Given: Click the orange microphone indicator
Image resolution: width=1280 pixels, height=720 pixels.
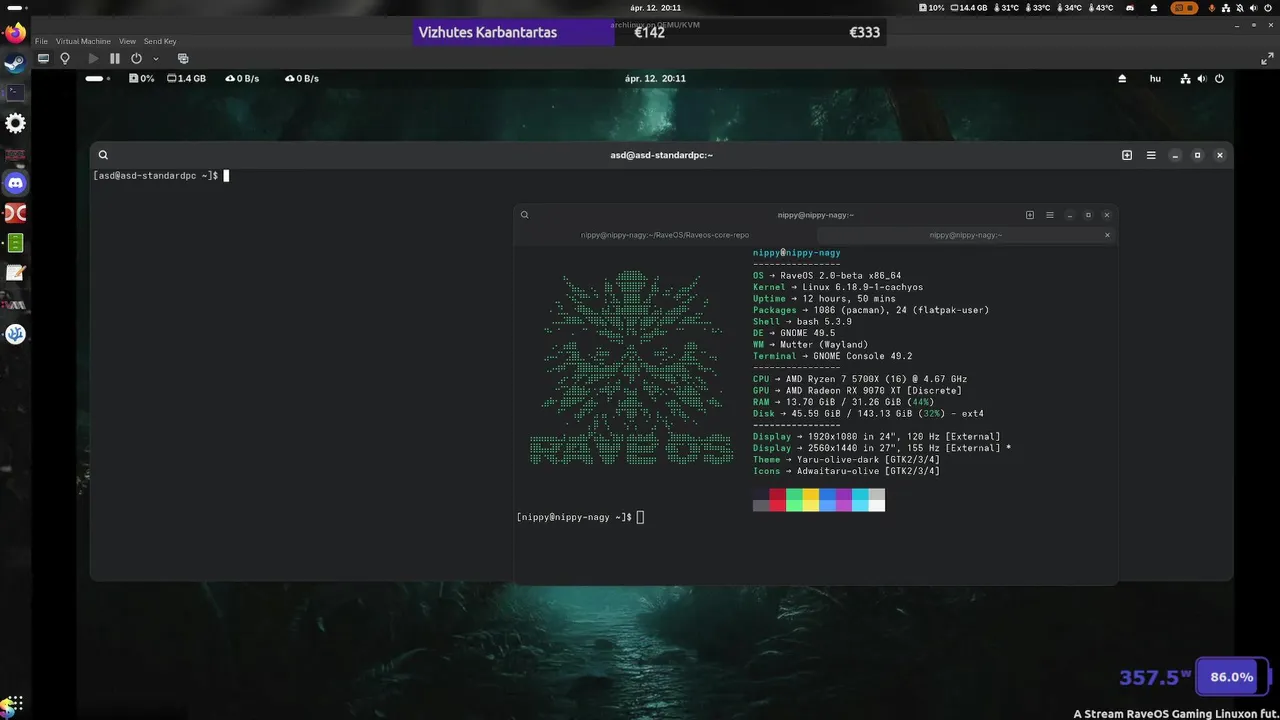Looking at the screenshot, I should click(1213, 8).
